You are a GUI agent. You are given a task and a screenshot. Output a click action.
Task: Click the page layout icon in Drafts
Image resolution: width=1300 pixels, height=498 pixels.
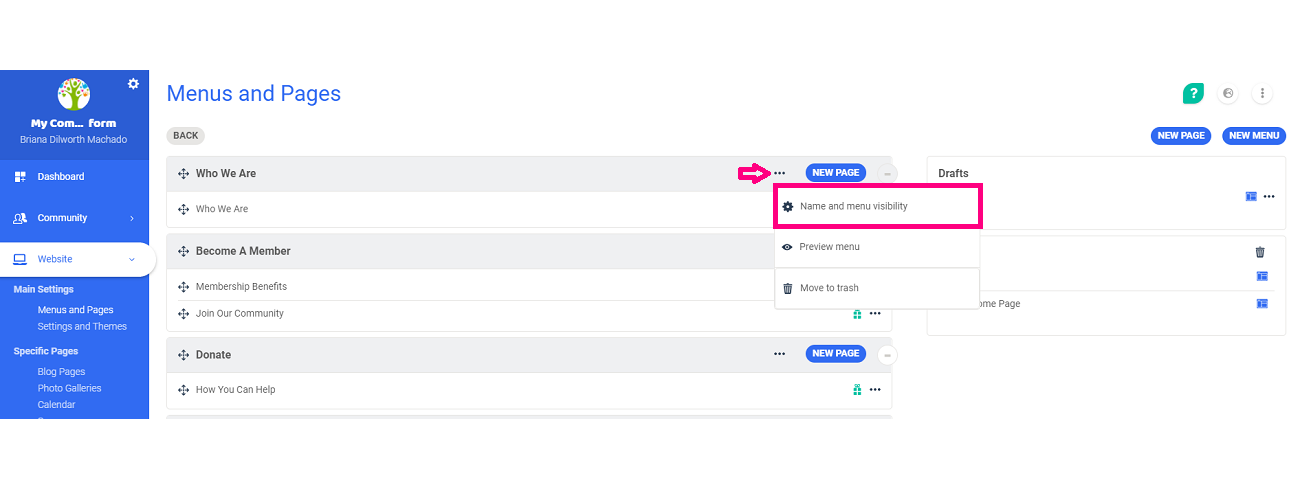click(1250, 196)
